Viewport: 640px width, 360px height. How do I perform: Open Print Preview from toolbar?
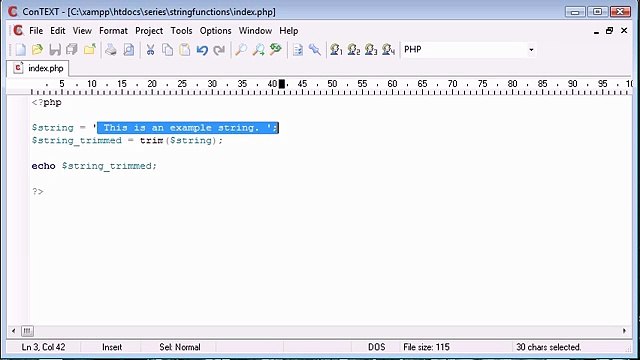[129, 50]
